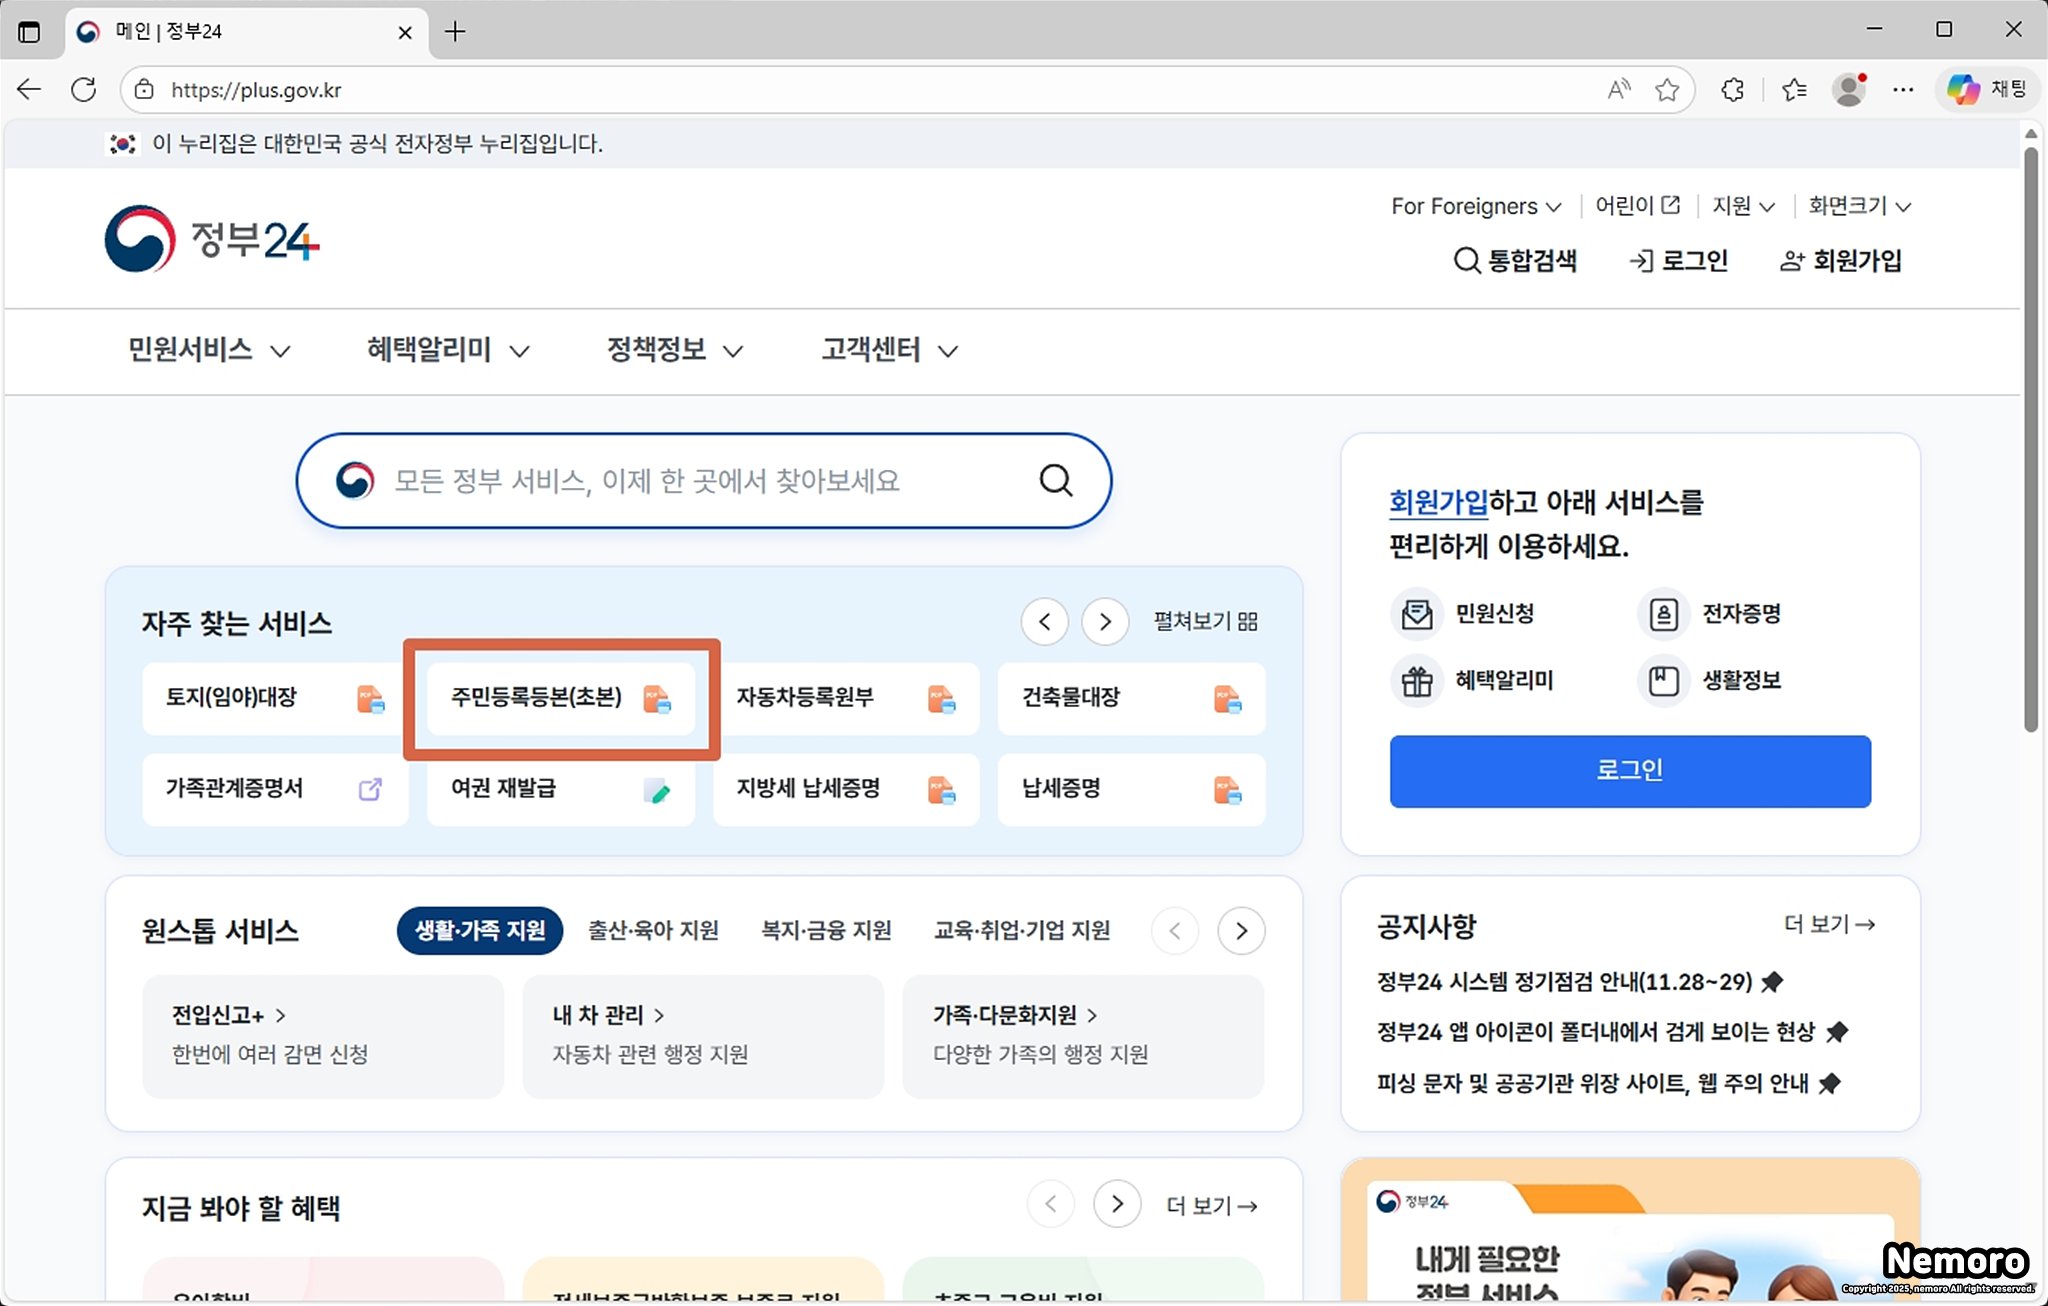
Task: Switch to 출산·육아 지원 tab
Action: [653, 931]
